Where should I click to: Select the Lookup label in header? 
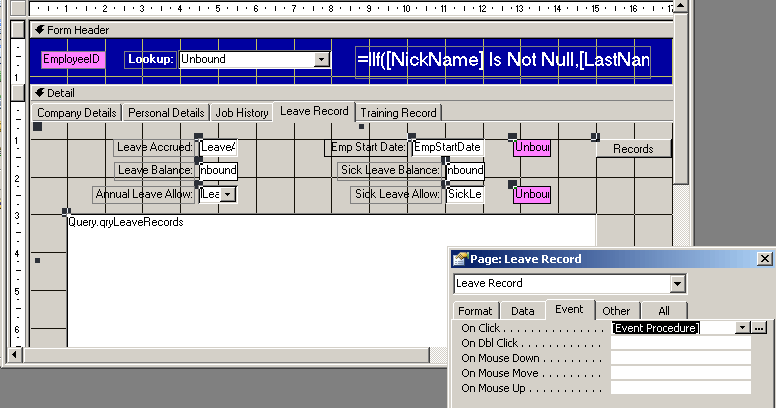coord(150,59)
